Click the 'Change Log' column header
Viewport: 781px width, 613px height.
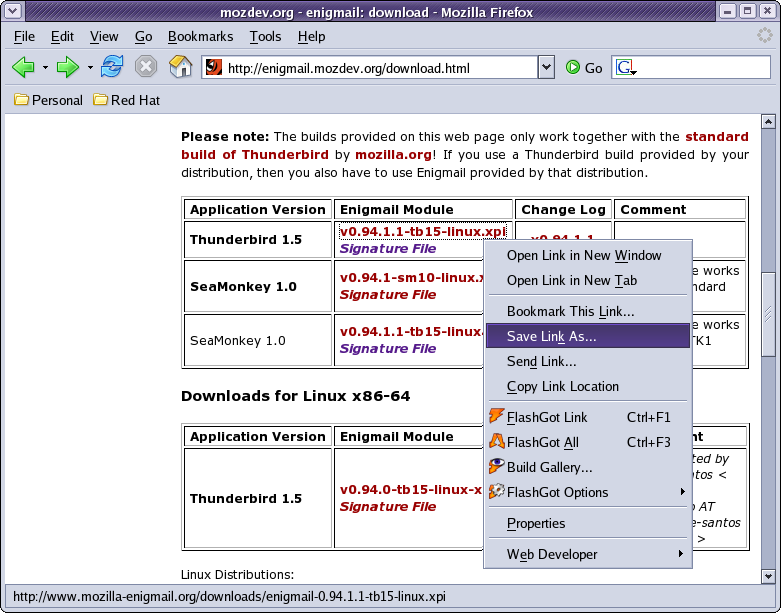coord(563,210)
